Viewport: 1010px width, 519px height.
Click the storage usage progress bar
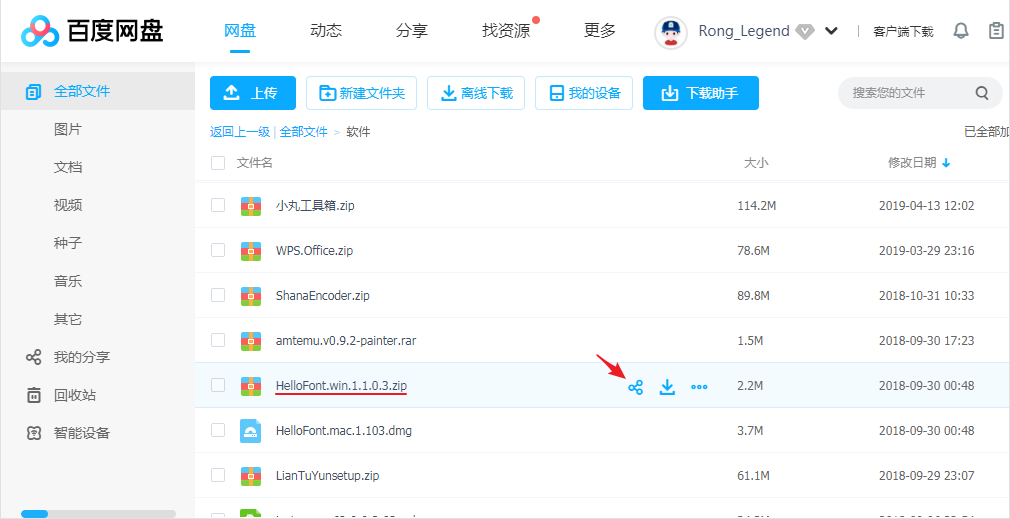(x=98, y=514)
